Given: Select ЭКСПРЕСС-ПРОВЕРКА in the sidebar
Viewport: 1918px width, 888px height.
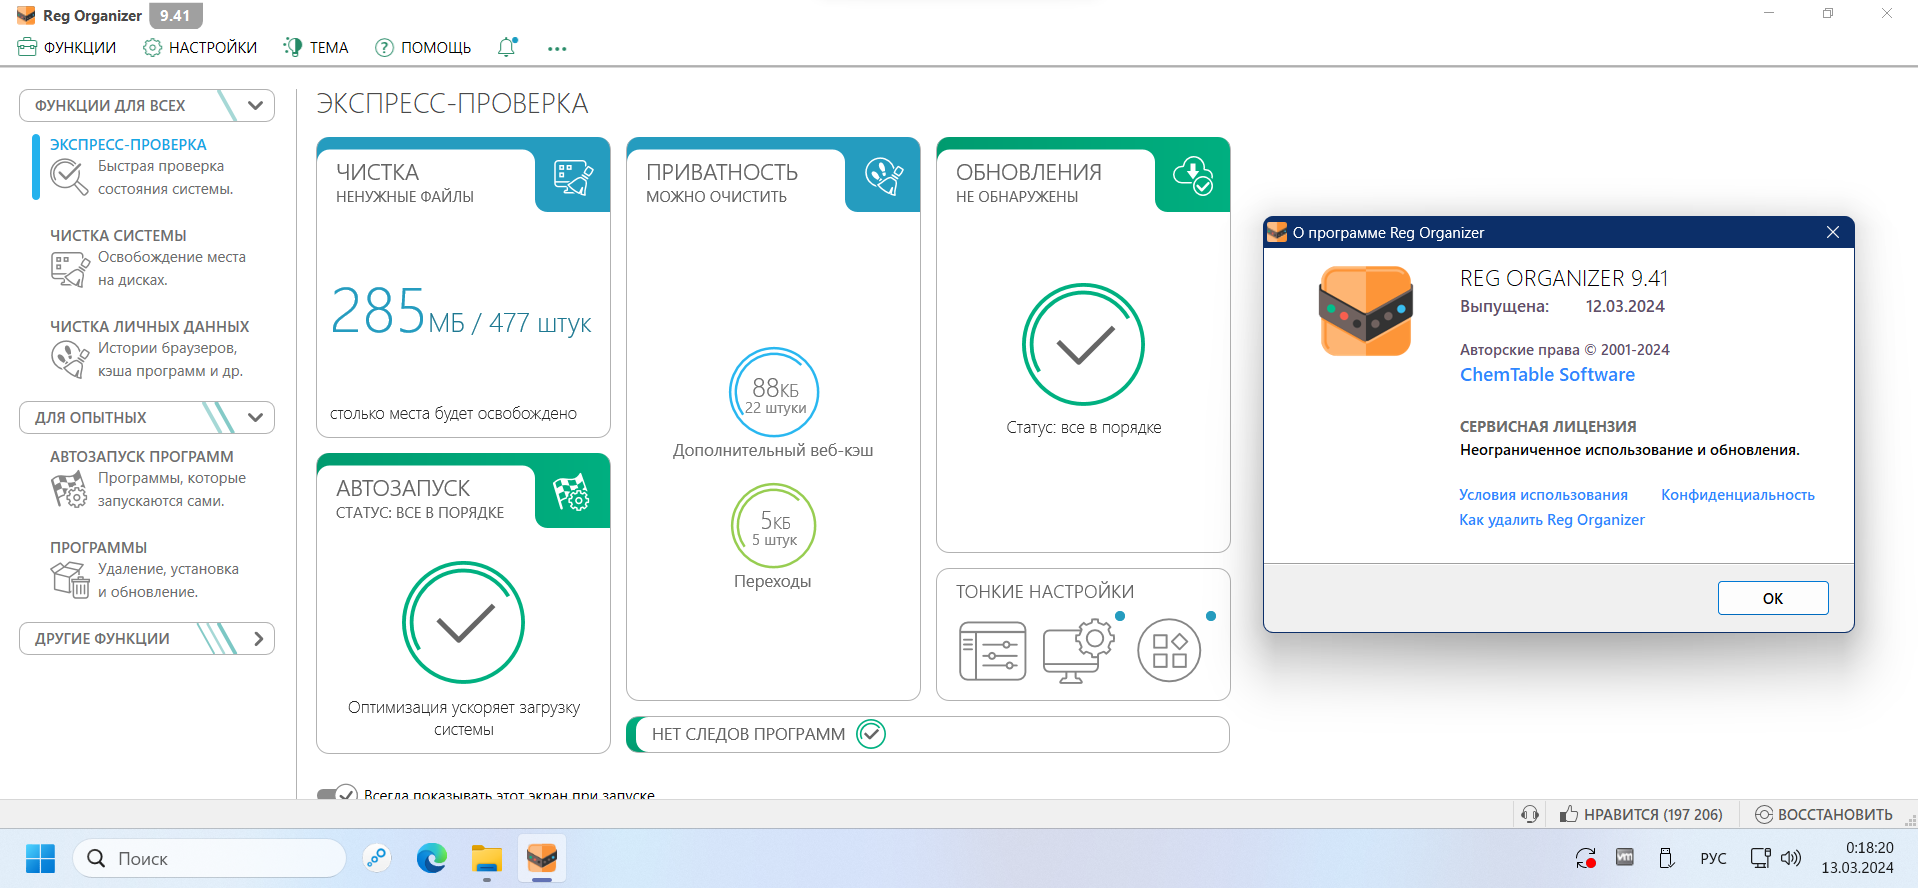Looking at the screenshot, I should 128,144.
